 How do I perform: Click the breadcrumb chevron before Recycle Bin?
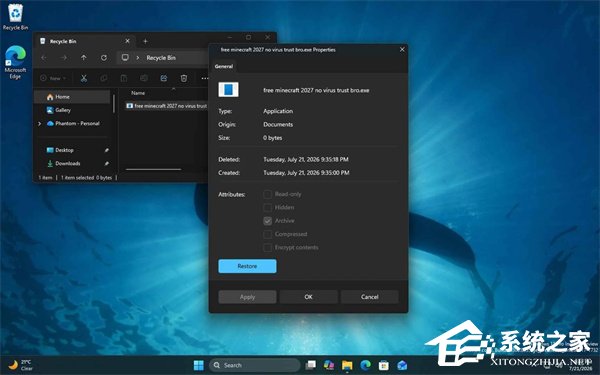tap(138, 58)
